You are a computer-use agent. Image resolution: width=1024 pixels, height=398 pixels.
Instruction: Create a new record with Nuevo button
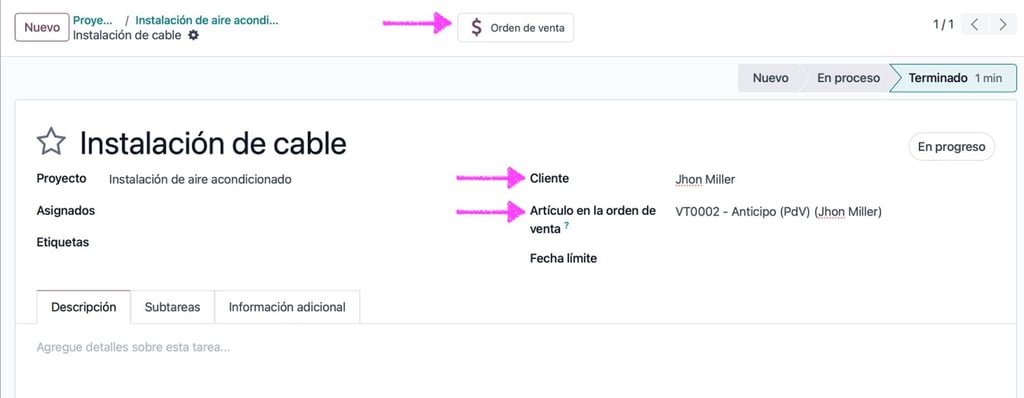click(42, 27)
